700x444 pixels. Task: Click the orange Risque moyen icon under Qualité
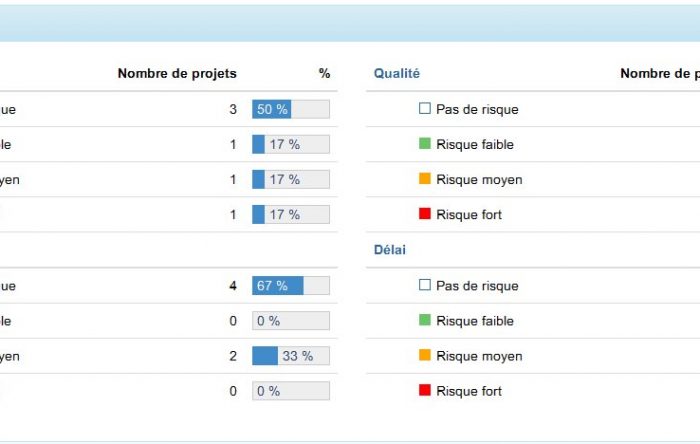coord(425,178)
